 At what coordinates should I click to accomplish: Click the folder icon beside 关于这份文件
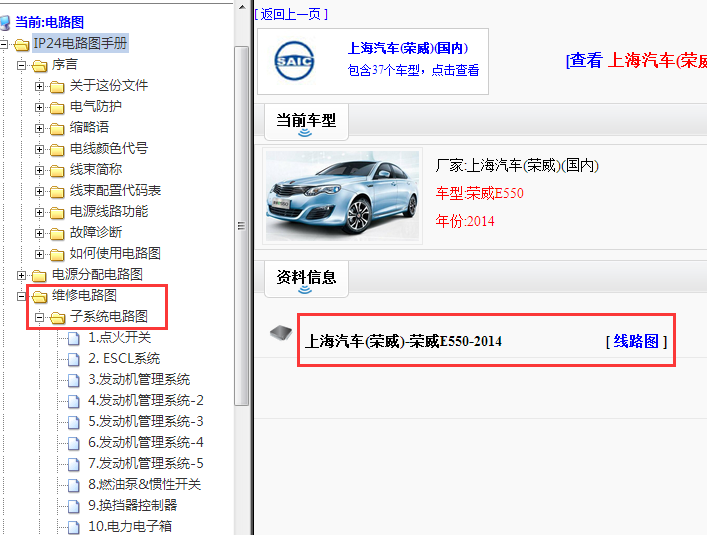57,87
